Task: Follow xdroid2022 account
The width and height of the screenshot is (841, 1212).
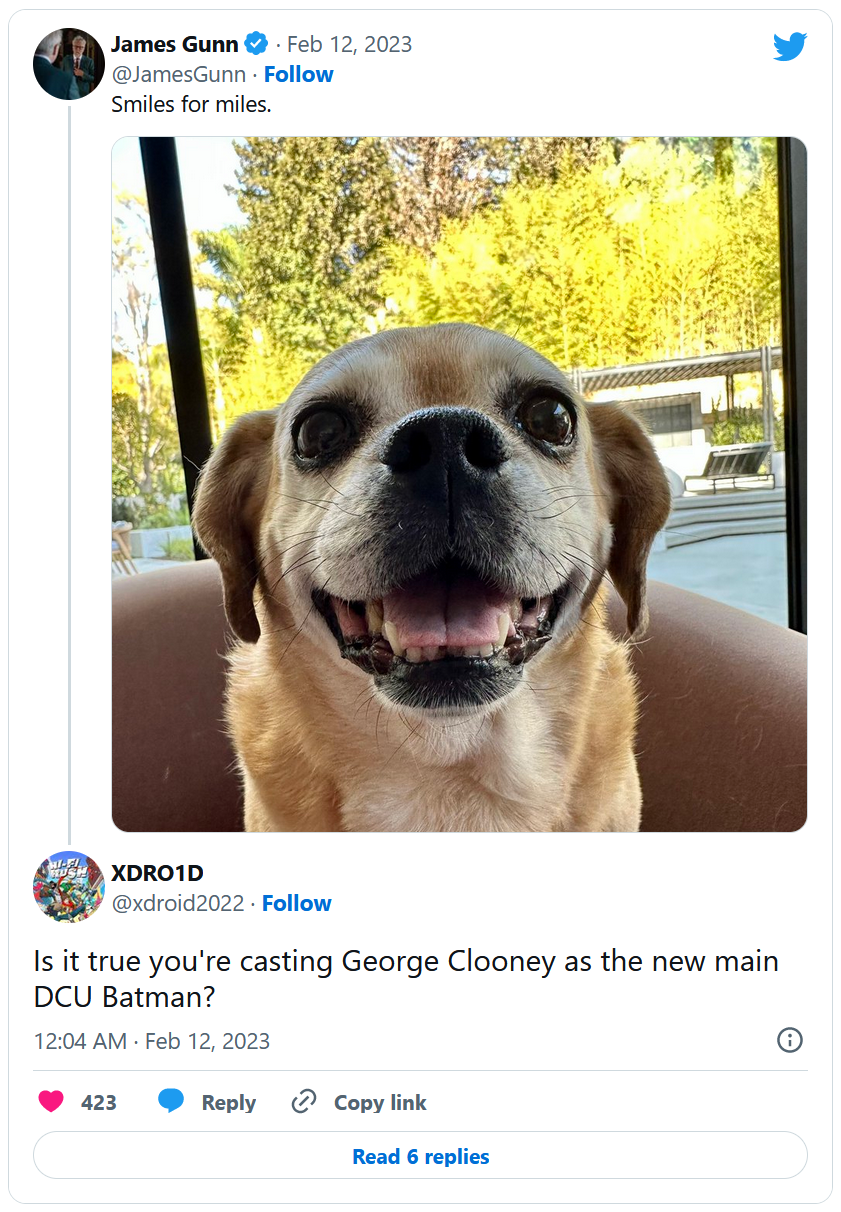Action: coord(296,903)
